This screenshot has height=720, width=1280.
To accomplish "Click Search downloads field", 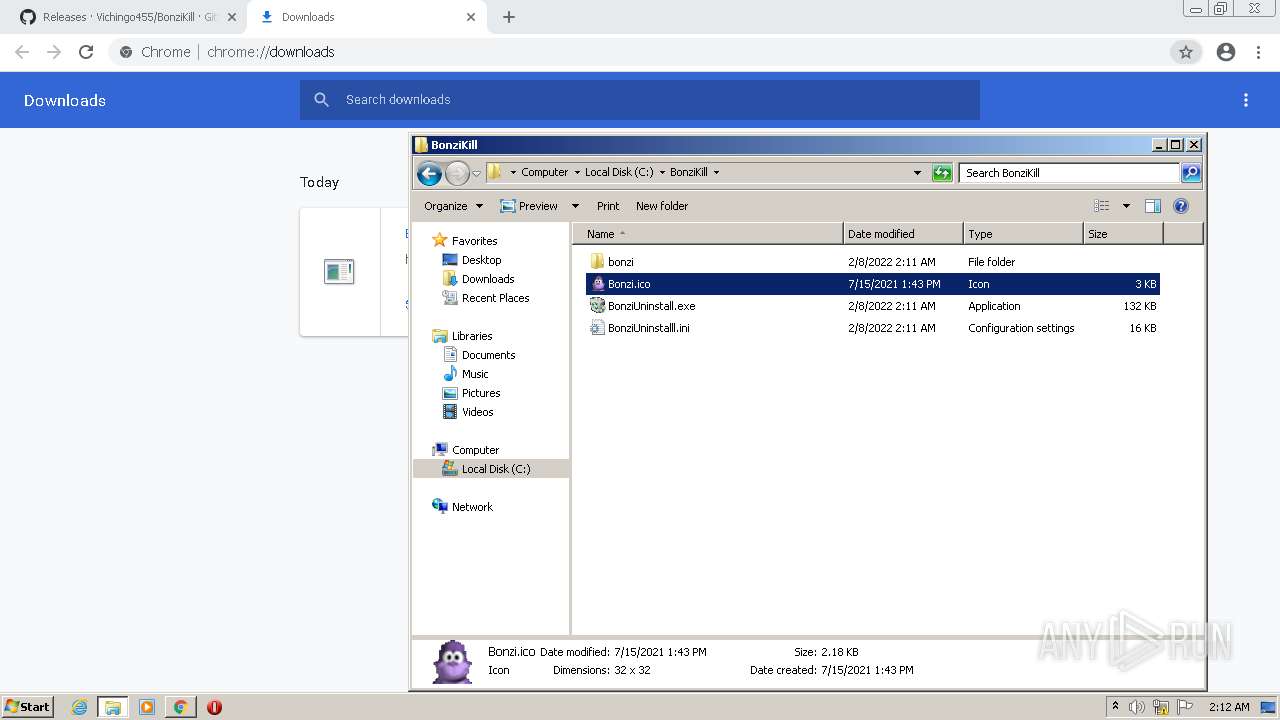I will pos(640,100).
